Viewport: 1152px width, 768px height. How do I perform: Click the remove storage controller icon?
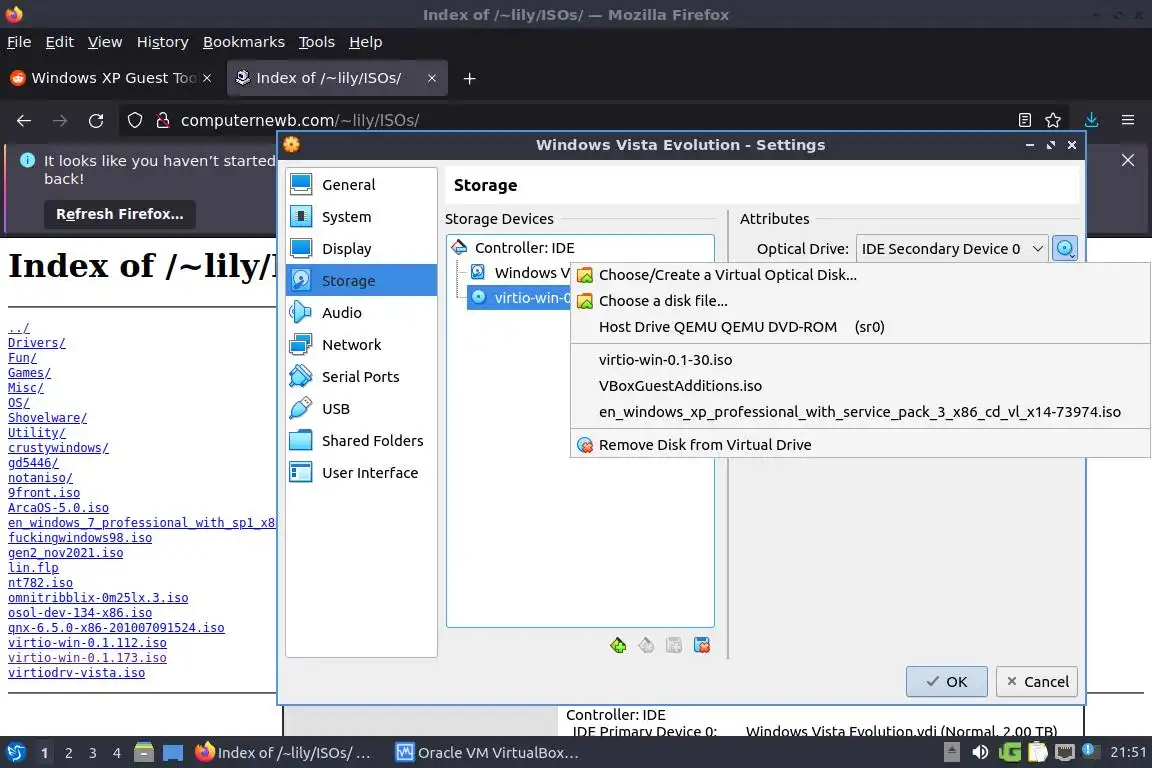pos(646,645)
